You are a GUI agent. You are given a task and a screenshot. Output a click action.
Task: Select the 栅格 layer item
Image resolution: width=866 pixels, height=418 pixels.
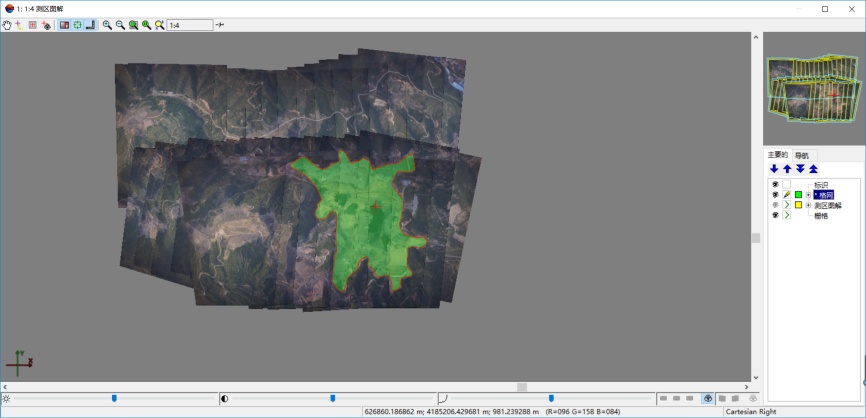pos(821,215)
